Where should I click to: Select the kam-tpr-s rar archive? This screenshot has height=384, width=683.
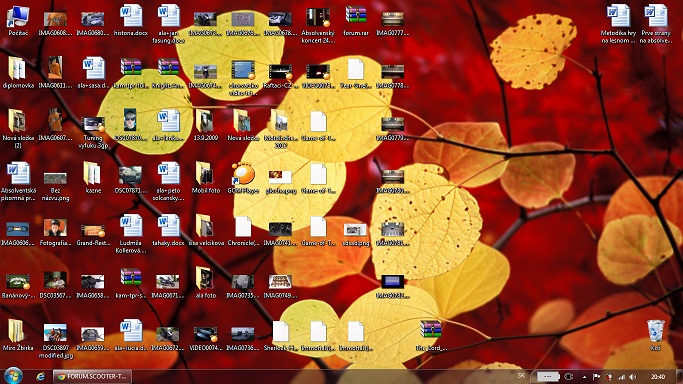131,283
